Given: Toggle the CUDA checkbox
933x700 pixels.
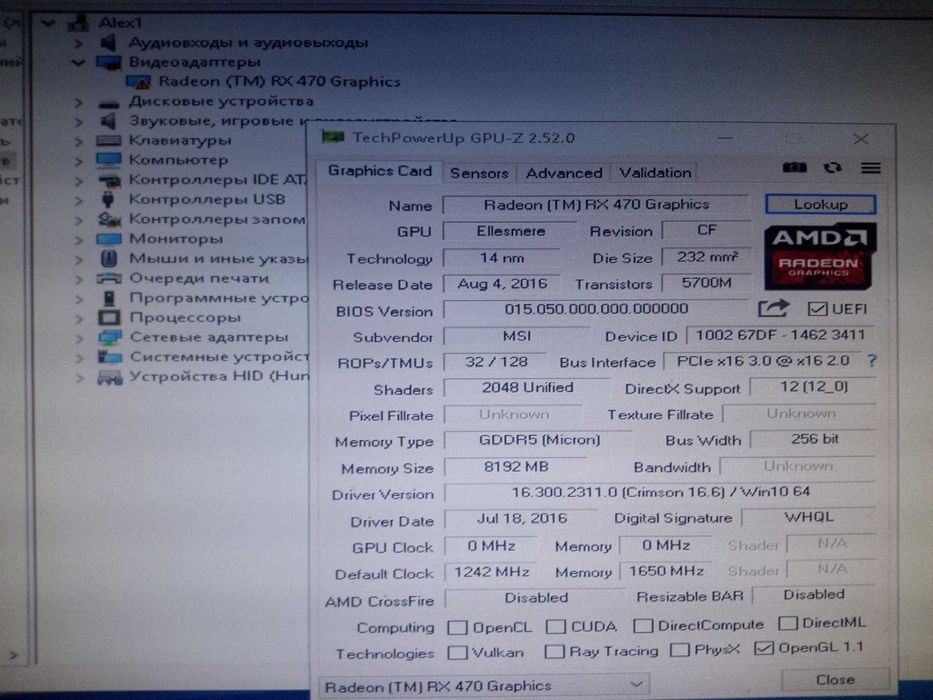Looking at the screenshot, I should coord(556,626).
